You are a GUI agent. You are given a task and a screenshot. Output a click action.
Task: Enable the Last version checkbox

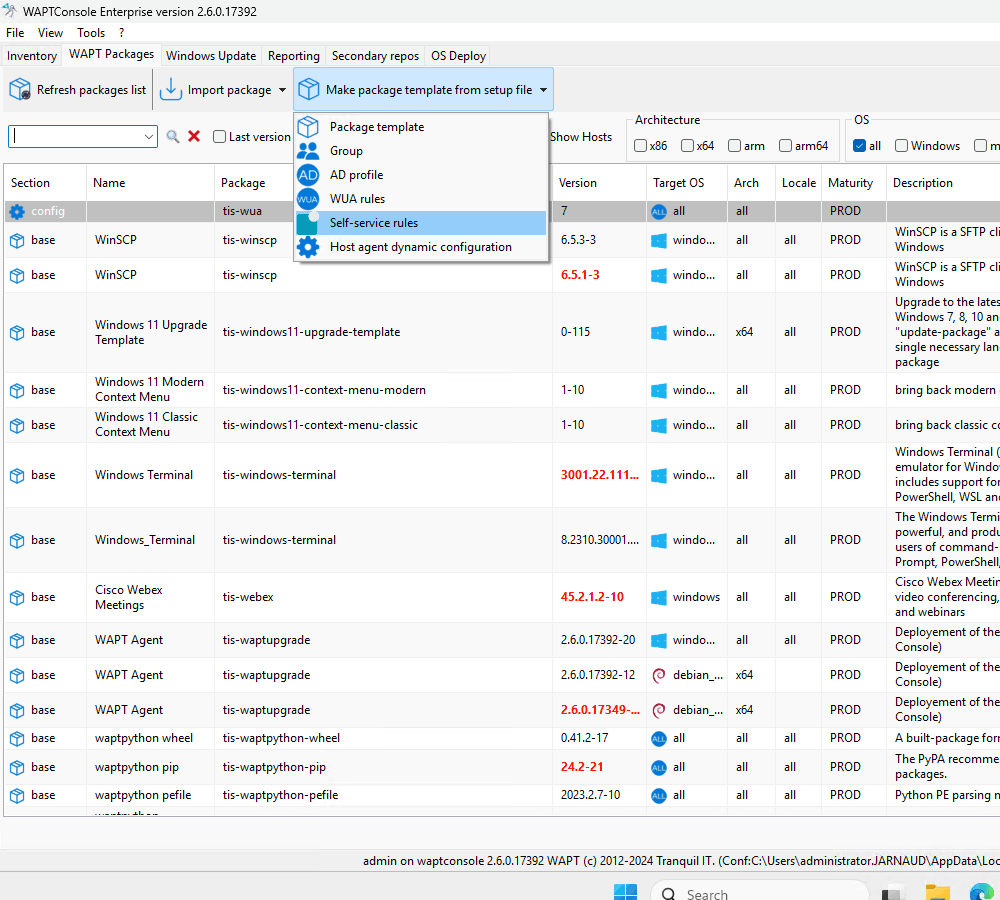pos(219,136)
